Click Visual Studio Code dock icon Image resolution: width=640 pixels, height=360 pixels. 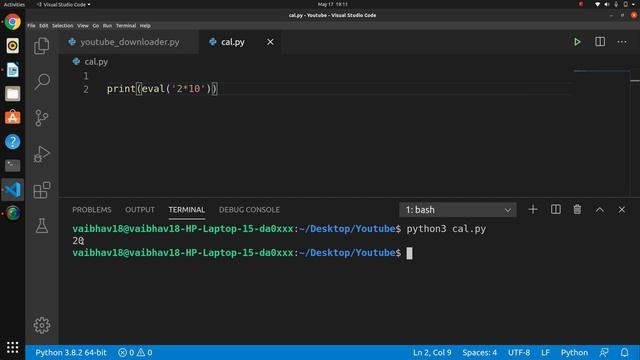point(13,189)
